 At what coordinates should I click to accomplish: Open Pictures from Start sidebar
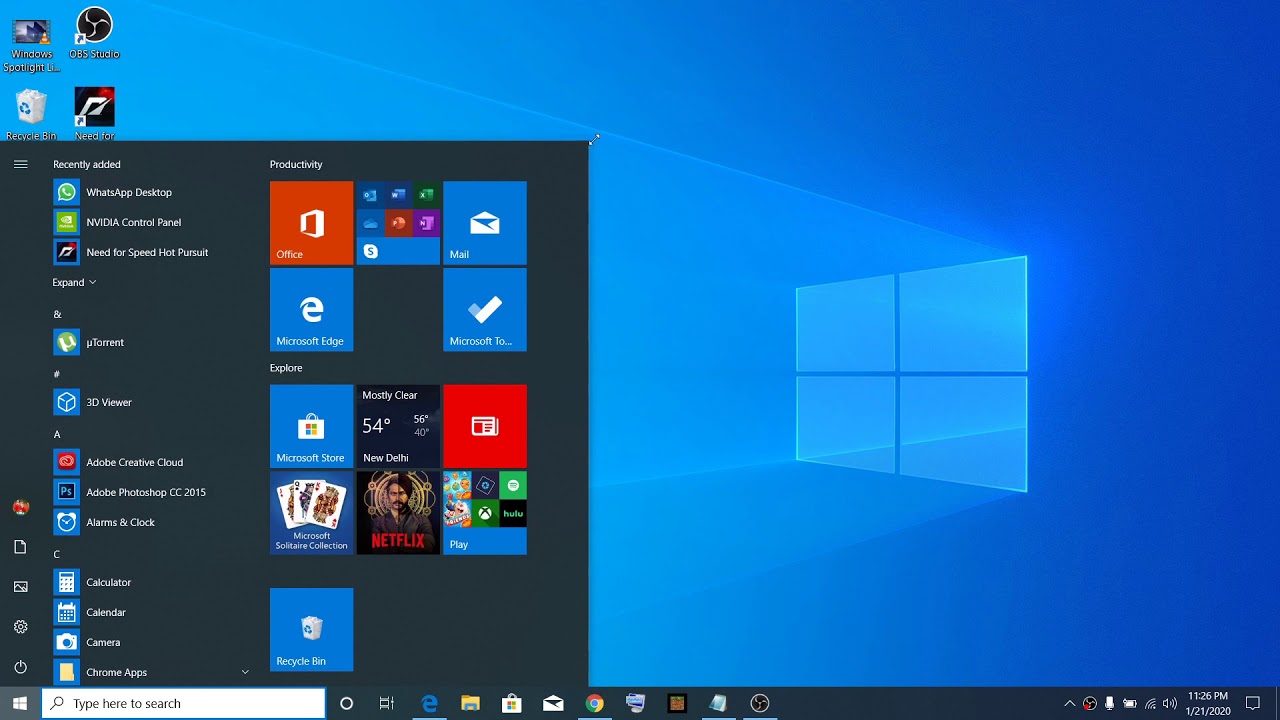[20, 587]
